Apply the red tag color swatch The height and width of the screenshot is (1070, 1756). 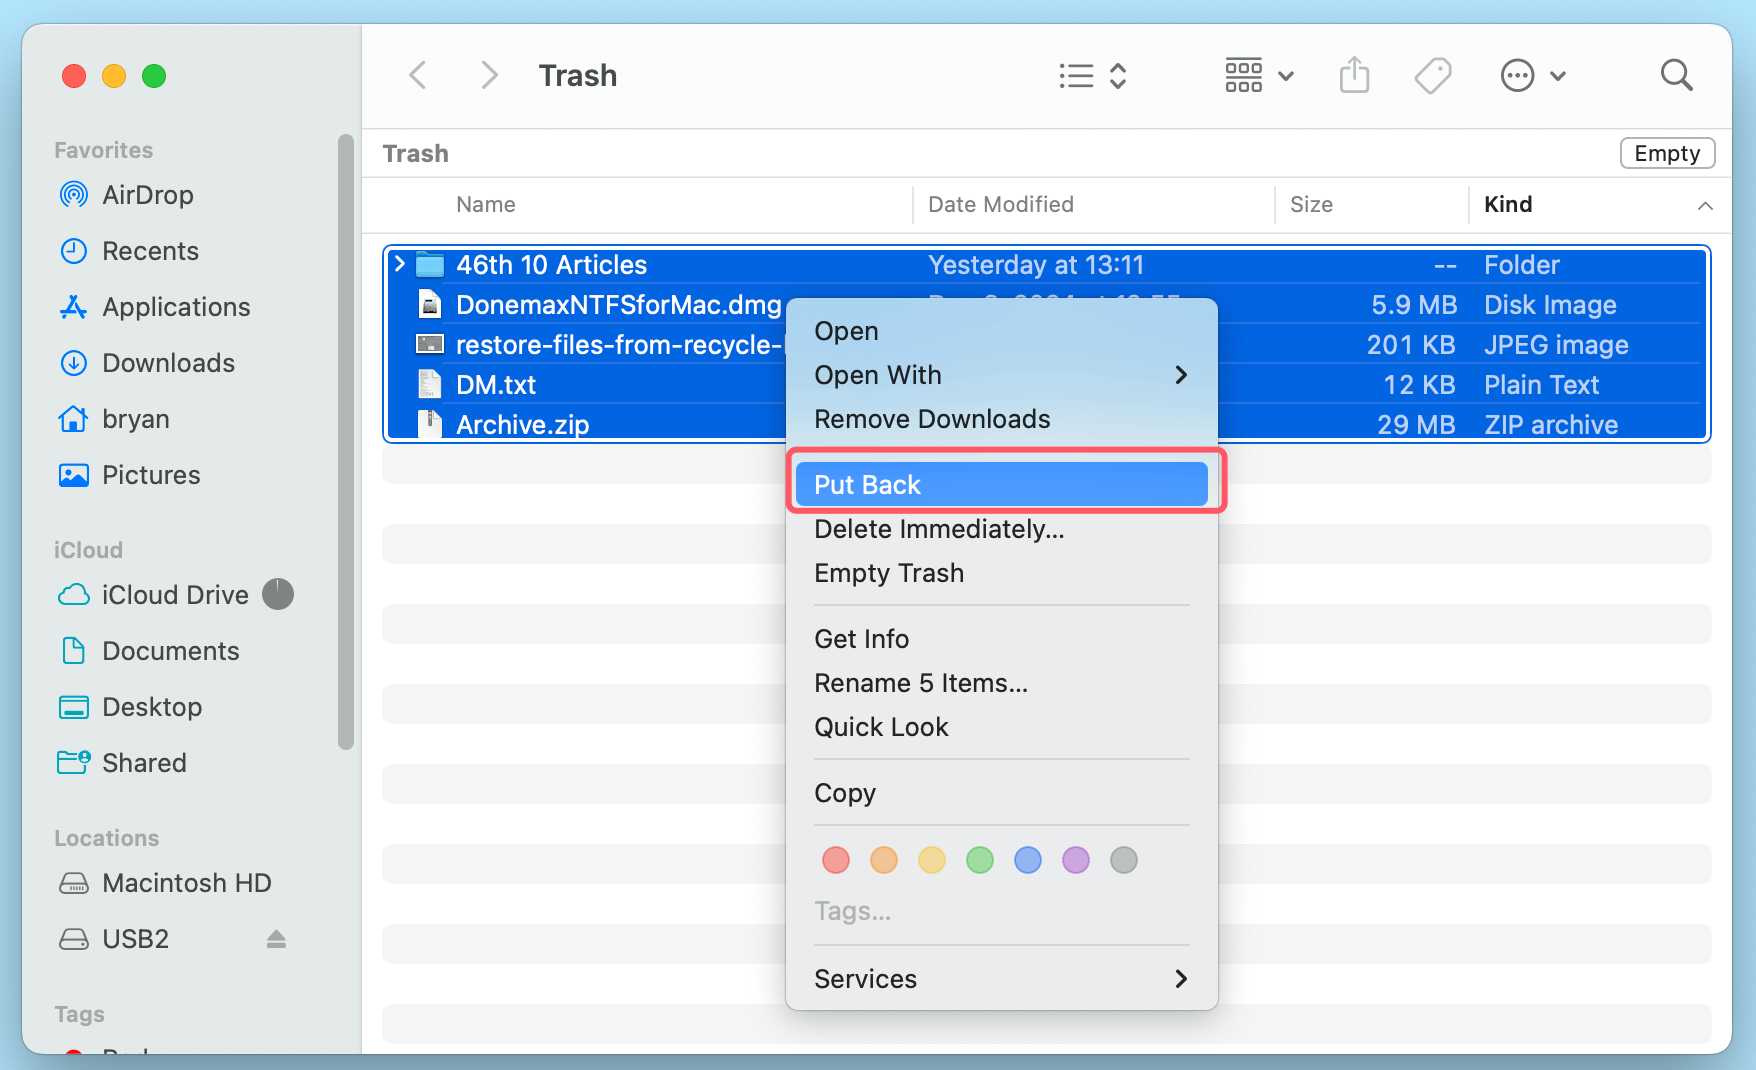(835, 860)
